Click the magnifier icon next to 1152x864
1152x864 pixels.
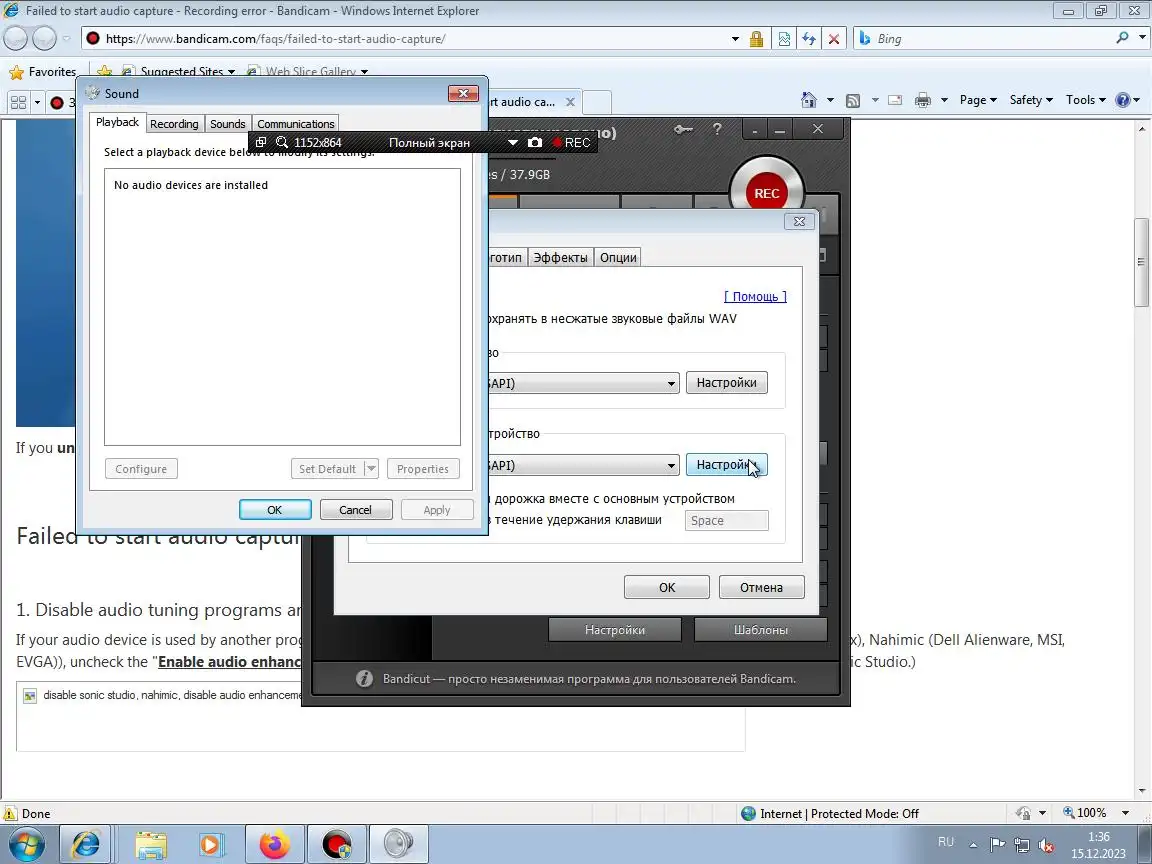click(x=281, y=143)
